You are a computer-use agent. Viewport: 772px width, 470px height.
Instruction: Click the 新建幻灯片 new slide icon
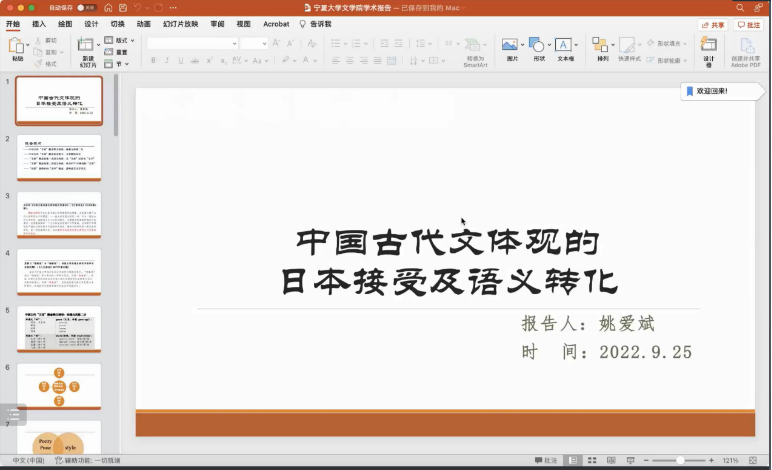[x=87, y=45]
